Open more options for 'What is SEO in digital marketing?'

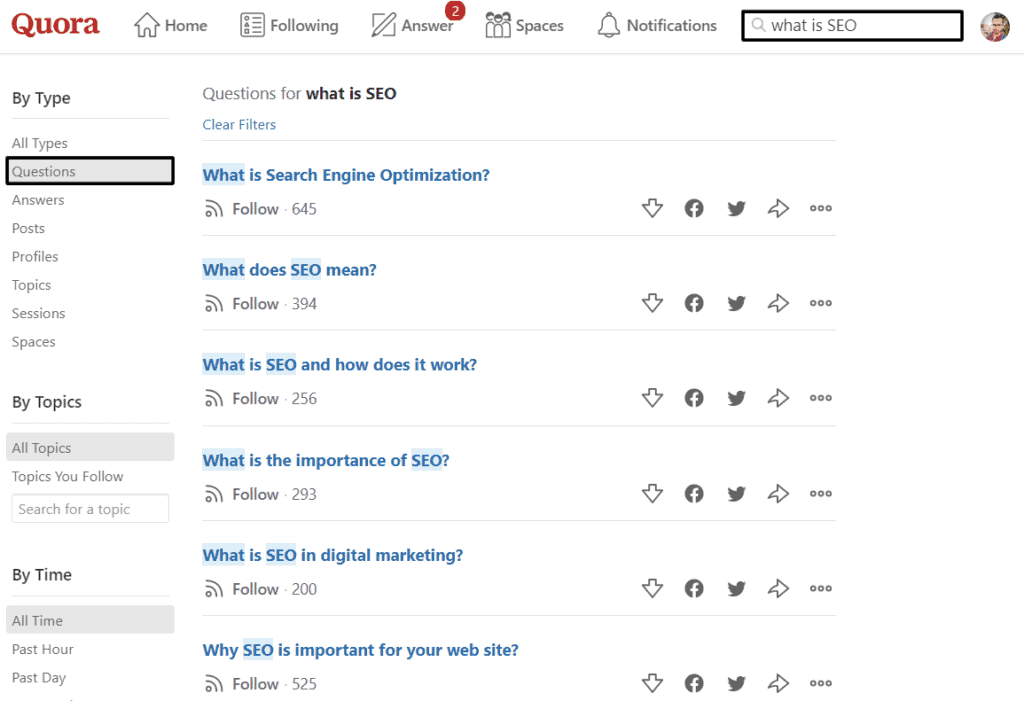[x=821, y=589]
